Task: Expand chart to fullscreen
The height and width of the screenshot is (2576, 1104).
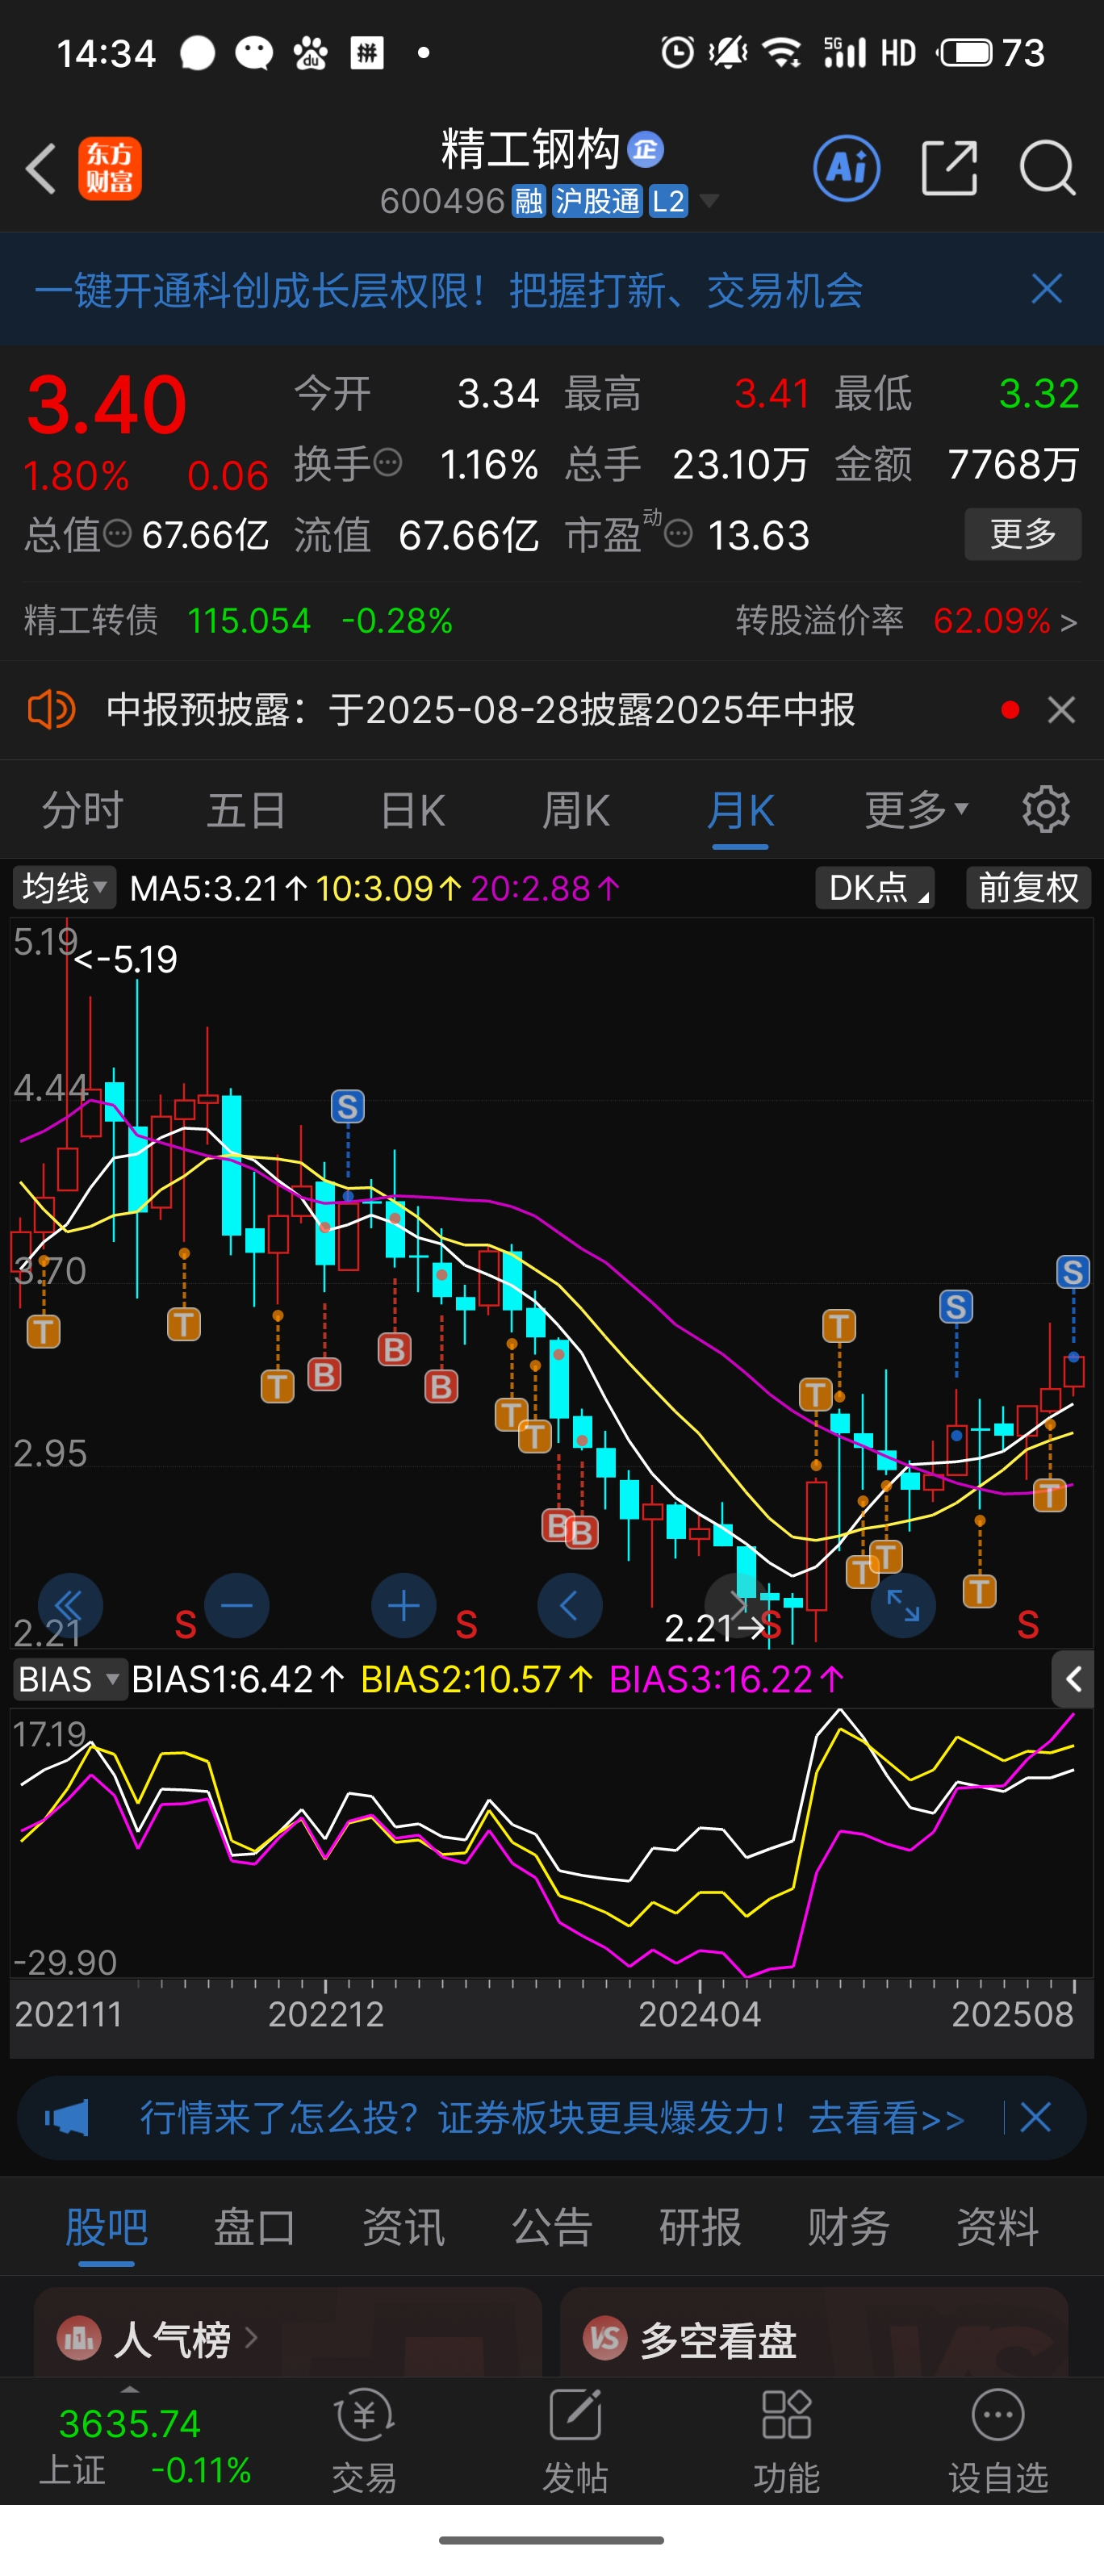Action: (x=903, y=1606)
